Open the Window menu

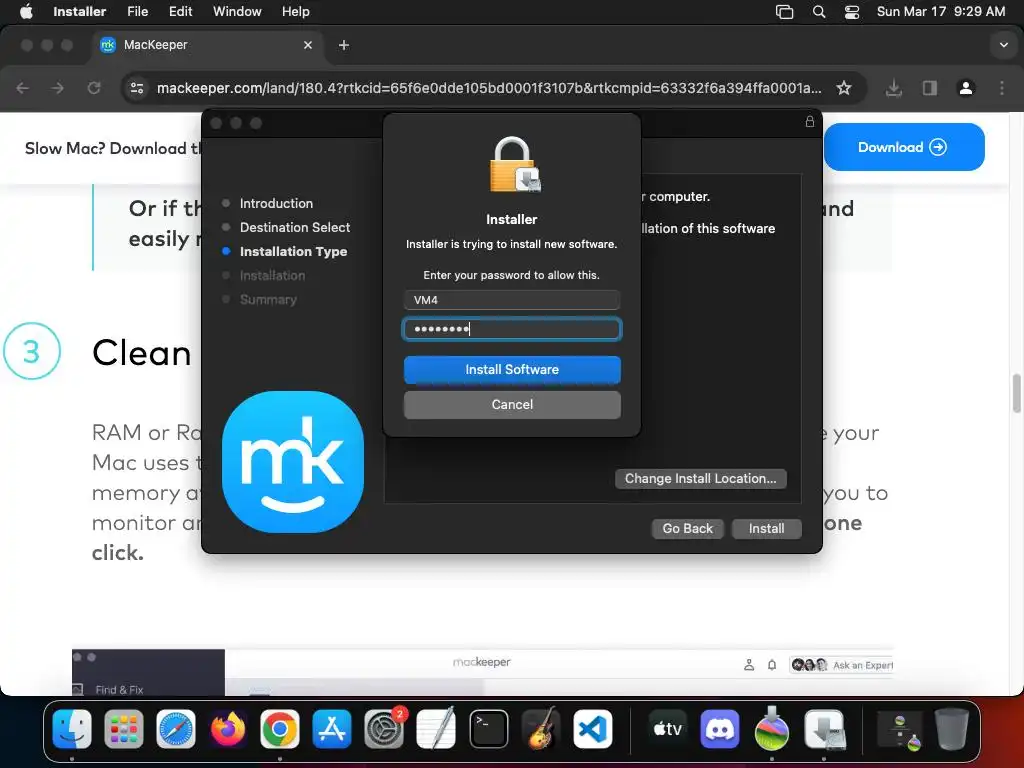coord(237,12)
